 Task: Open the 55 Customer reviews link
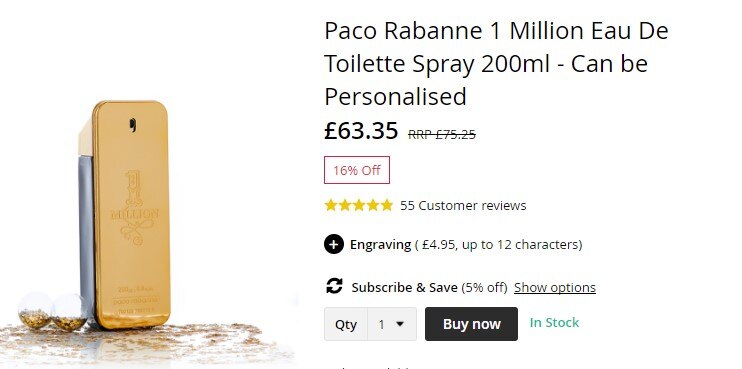(x=463, y=206)
